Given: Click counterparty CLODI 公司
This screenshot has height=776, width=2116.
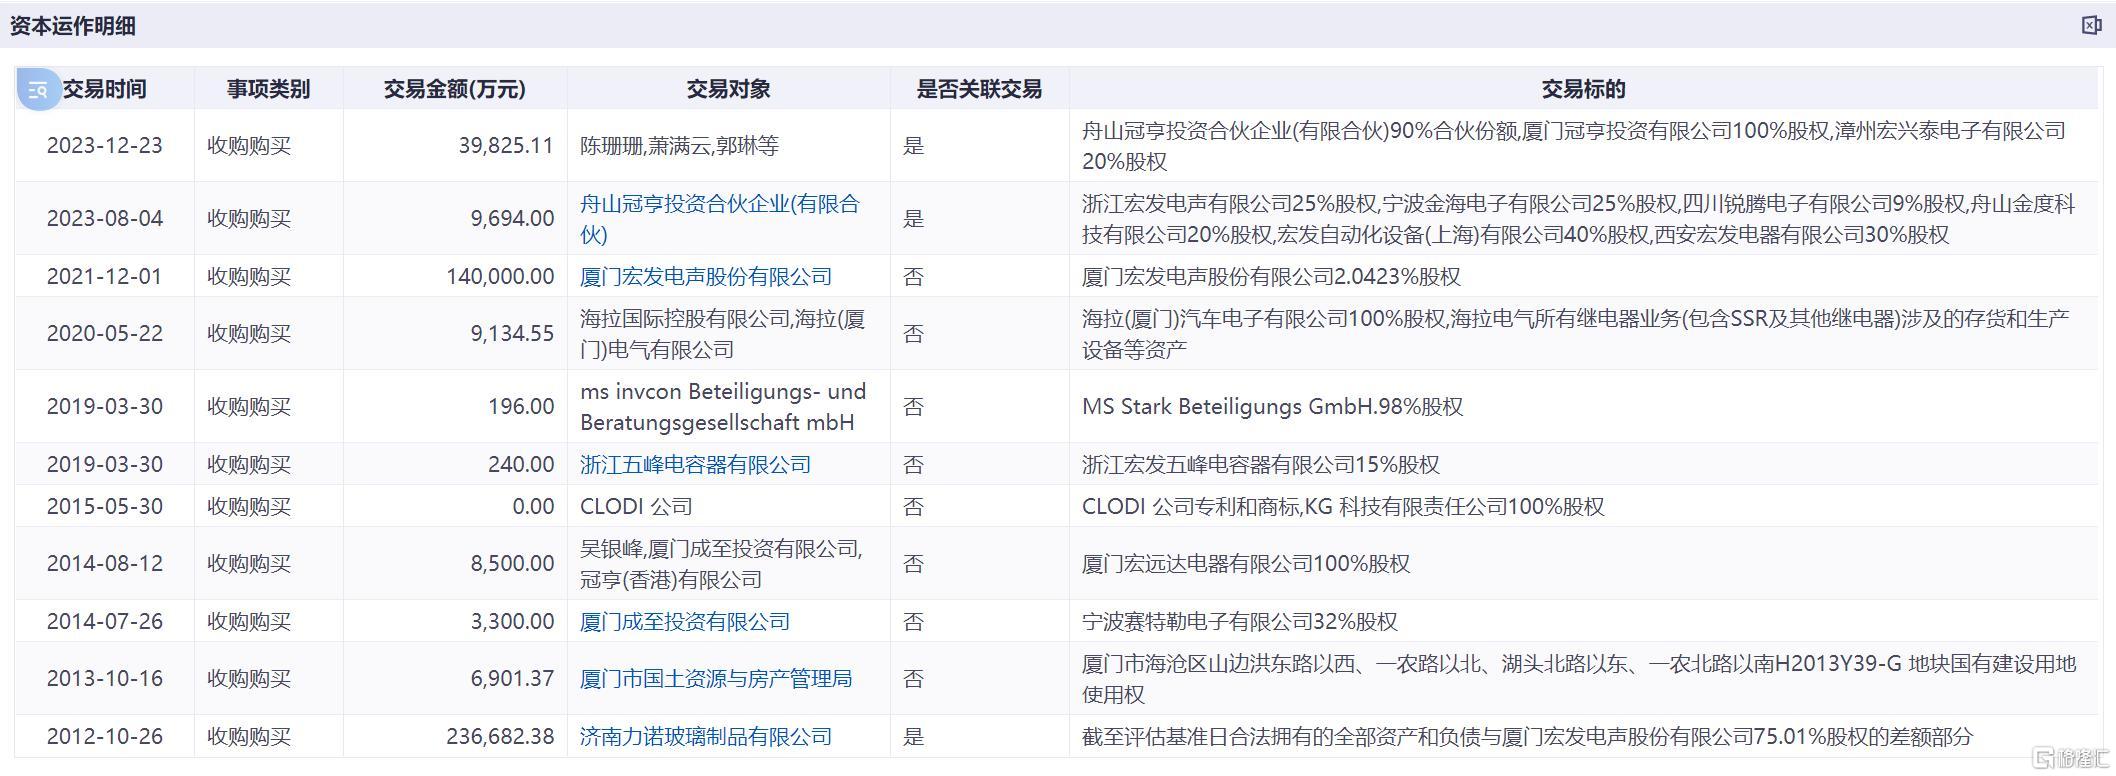Looking at the screenshot, I should click(636, 507).
